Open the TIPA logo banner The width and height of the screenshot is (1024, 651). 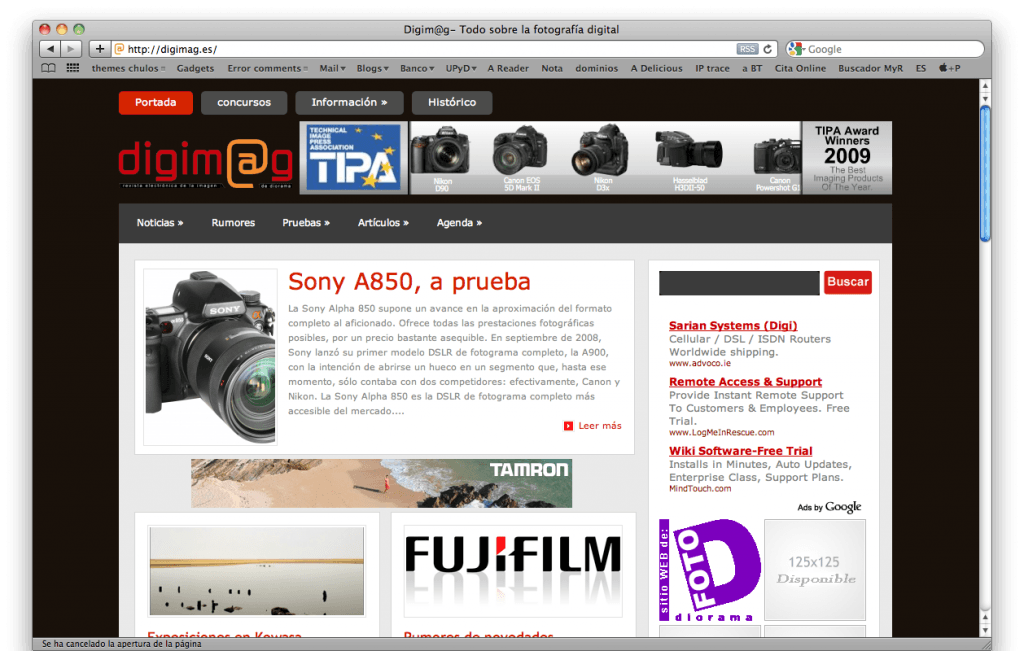tap(353, 157)
